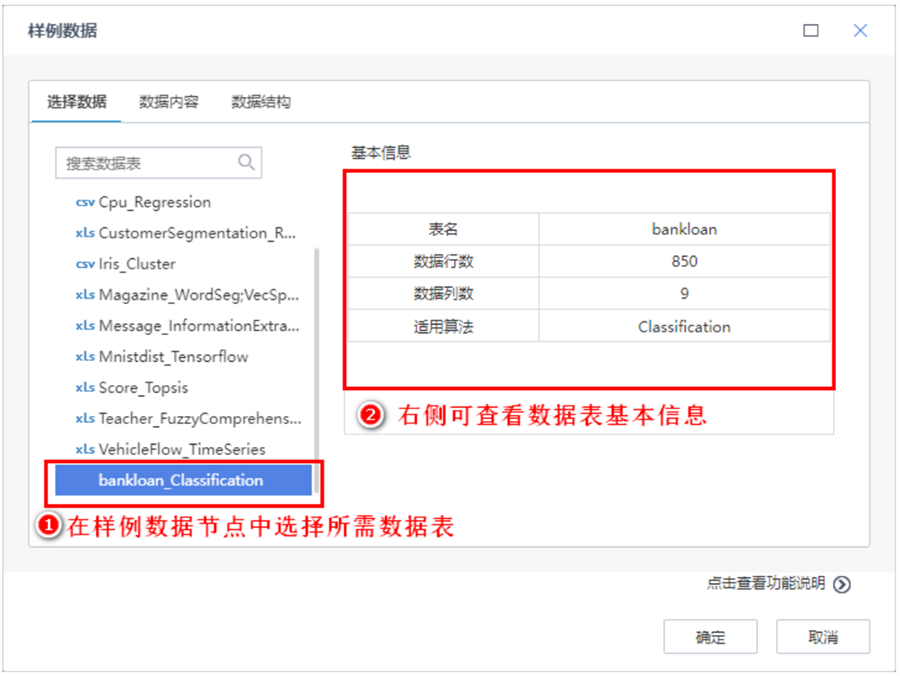Image resolution: width=900 pixels, height=676 pixels.
Task: Switch to the 数据内容 tab
Action: [169, 102]
